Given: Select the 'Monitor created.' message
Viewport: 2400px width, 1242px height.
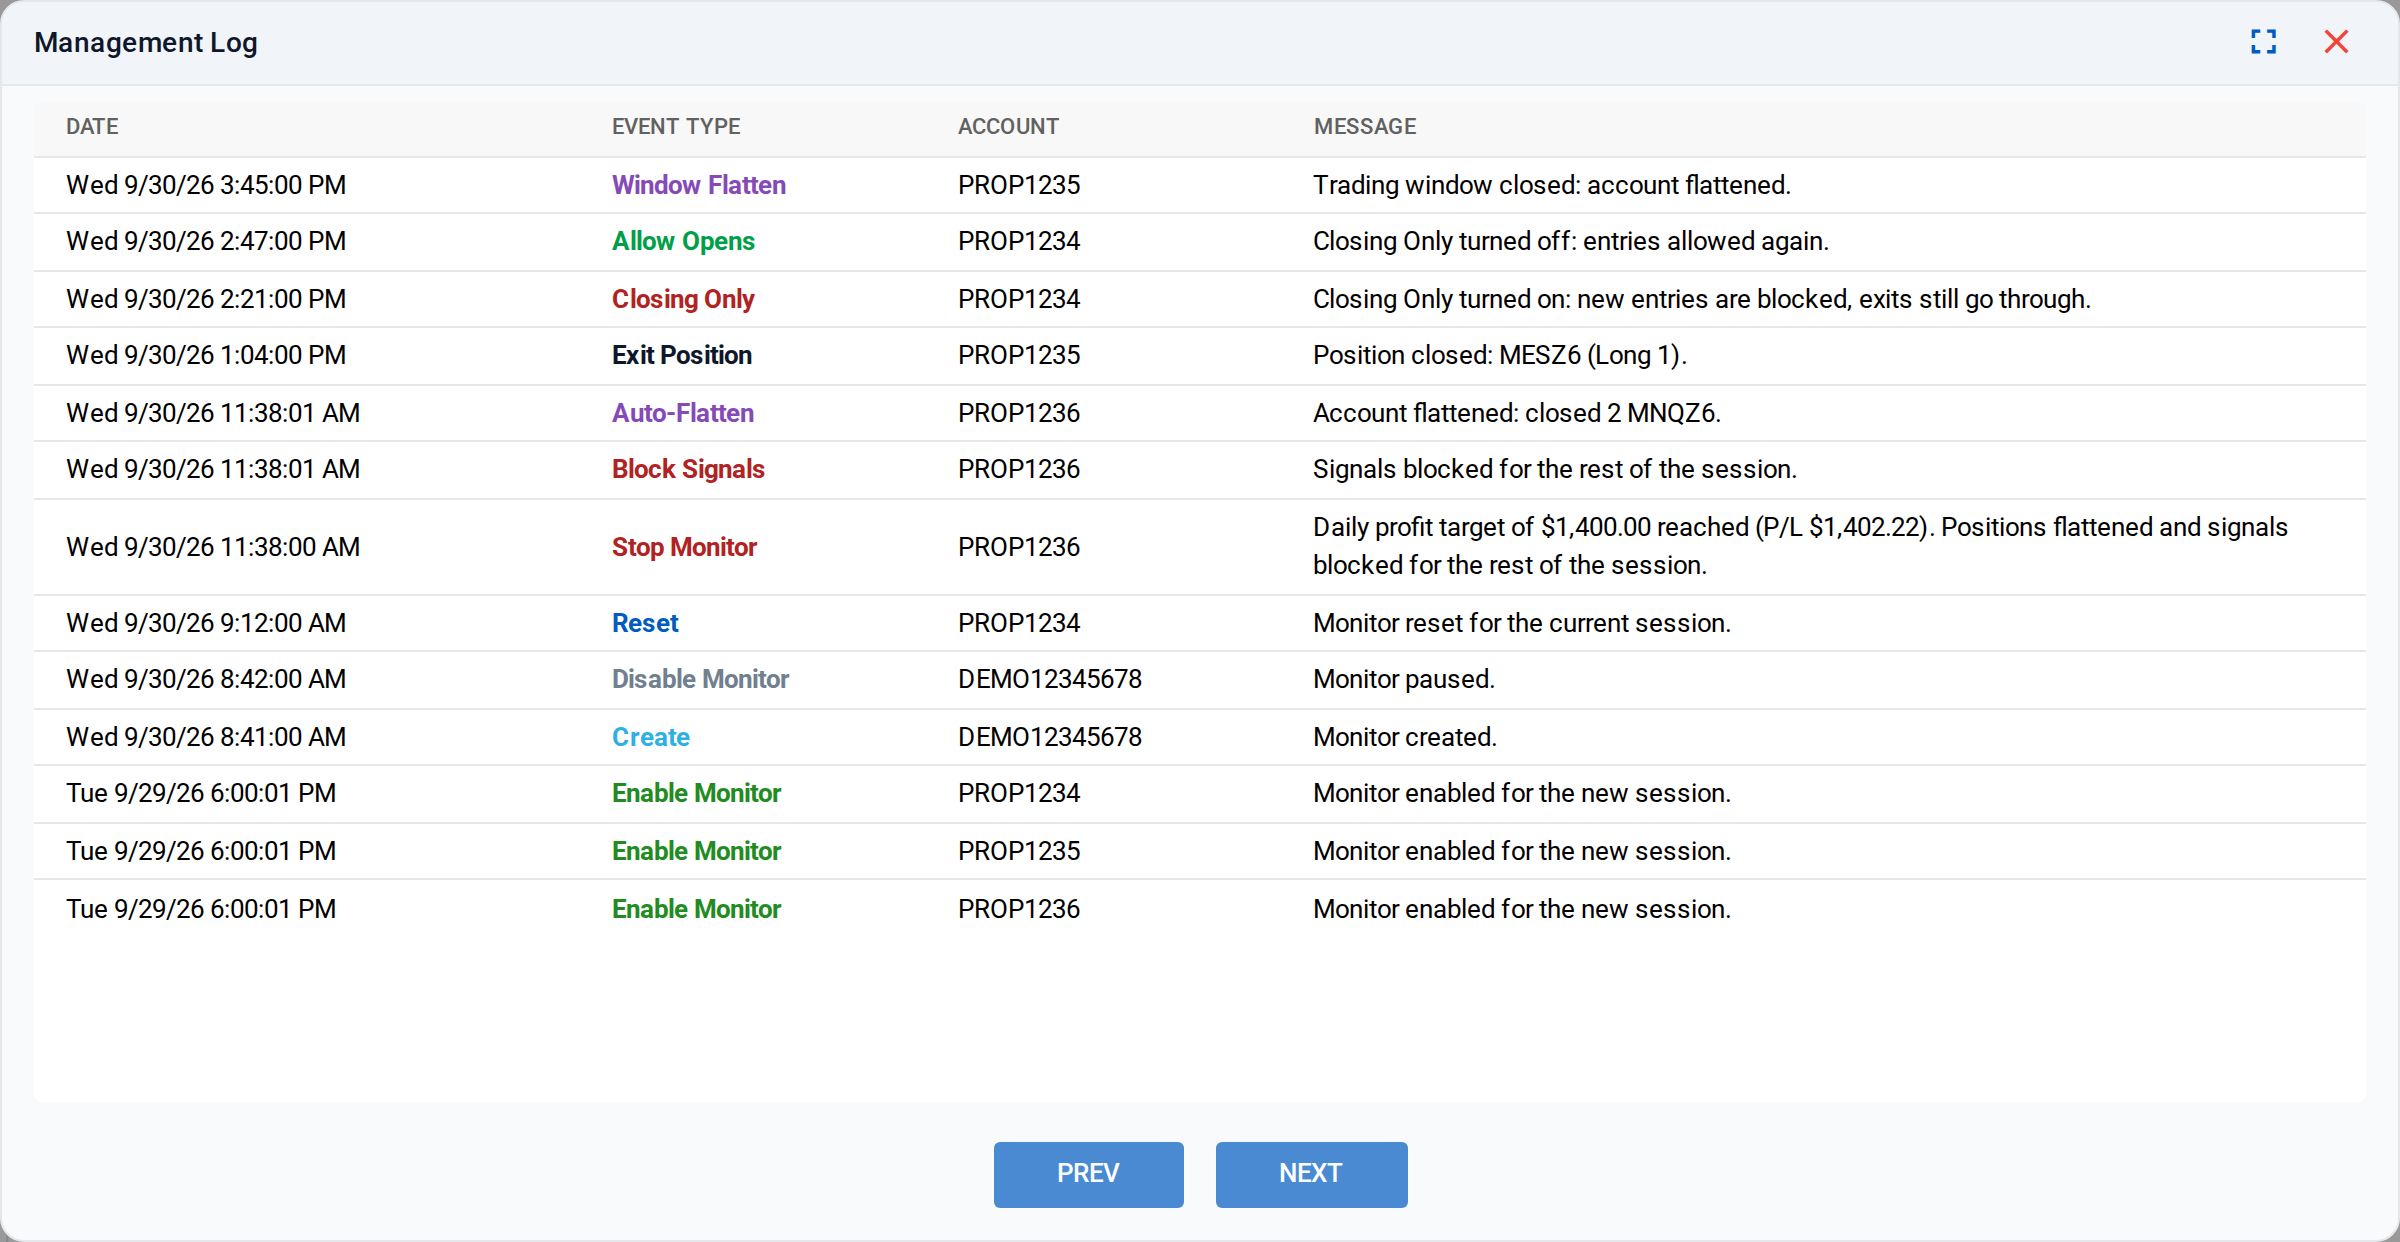Looking at the screenshot, I should pyautogui.click(x=1405, y=737).
